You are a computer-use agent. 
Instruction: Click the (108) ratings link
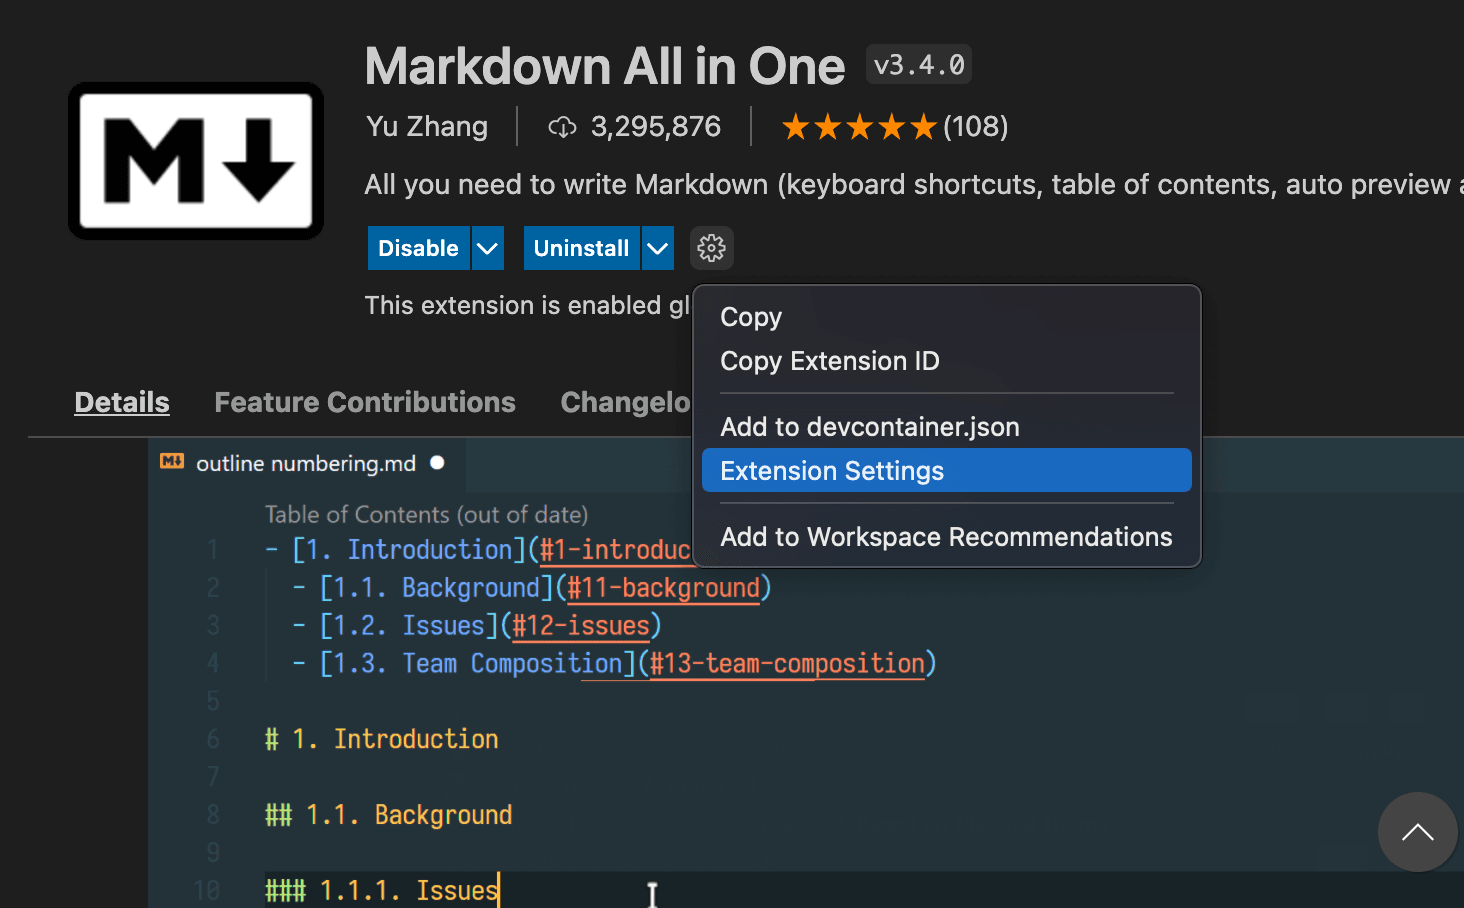(976, 126)
